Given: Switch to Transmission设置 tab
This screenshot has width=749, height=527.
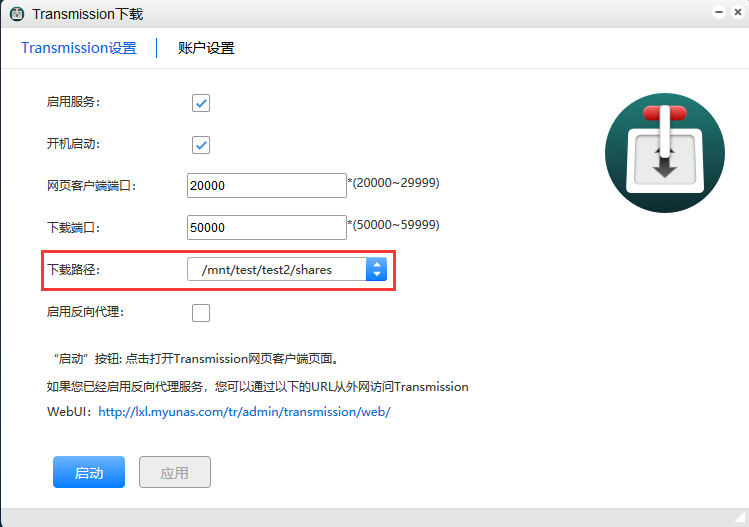Looking at the screenshot, I should point(79,48).
